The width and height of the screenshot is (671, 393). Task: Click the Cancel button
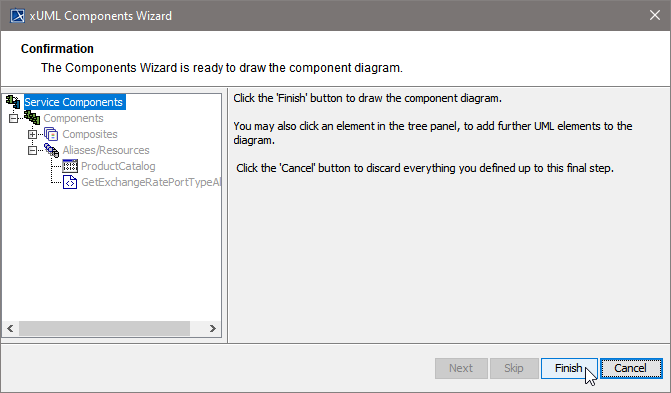click(x=631, y=368)
